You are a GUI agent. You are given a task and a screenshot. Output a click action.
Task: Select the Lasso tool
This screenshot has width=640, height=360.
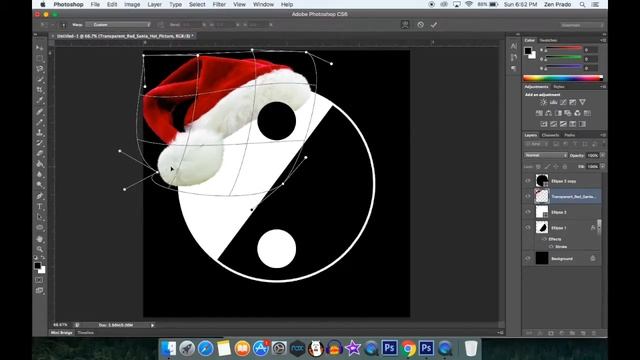(40, 69)
